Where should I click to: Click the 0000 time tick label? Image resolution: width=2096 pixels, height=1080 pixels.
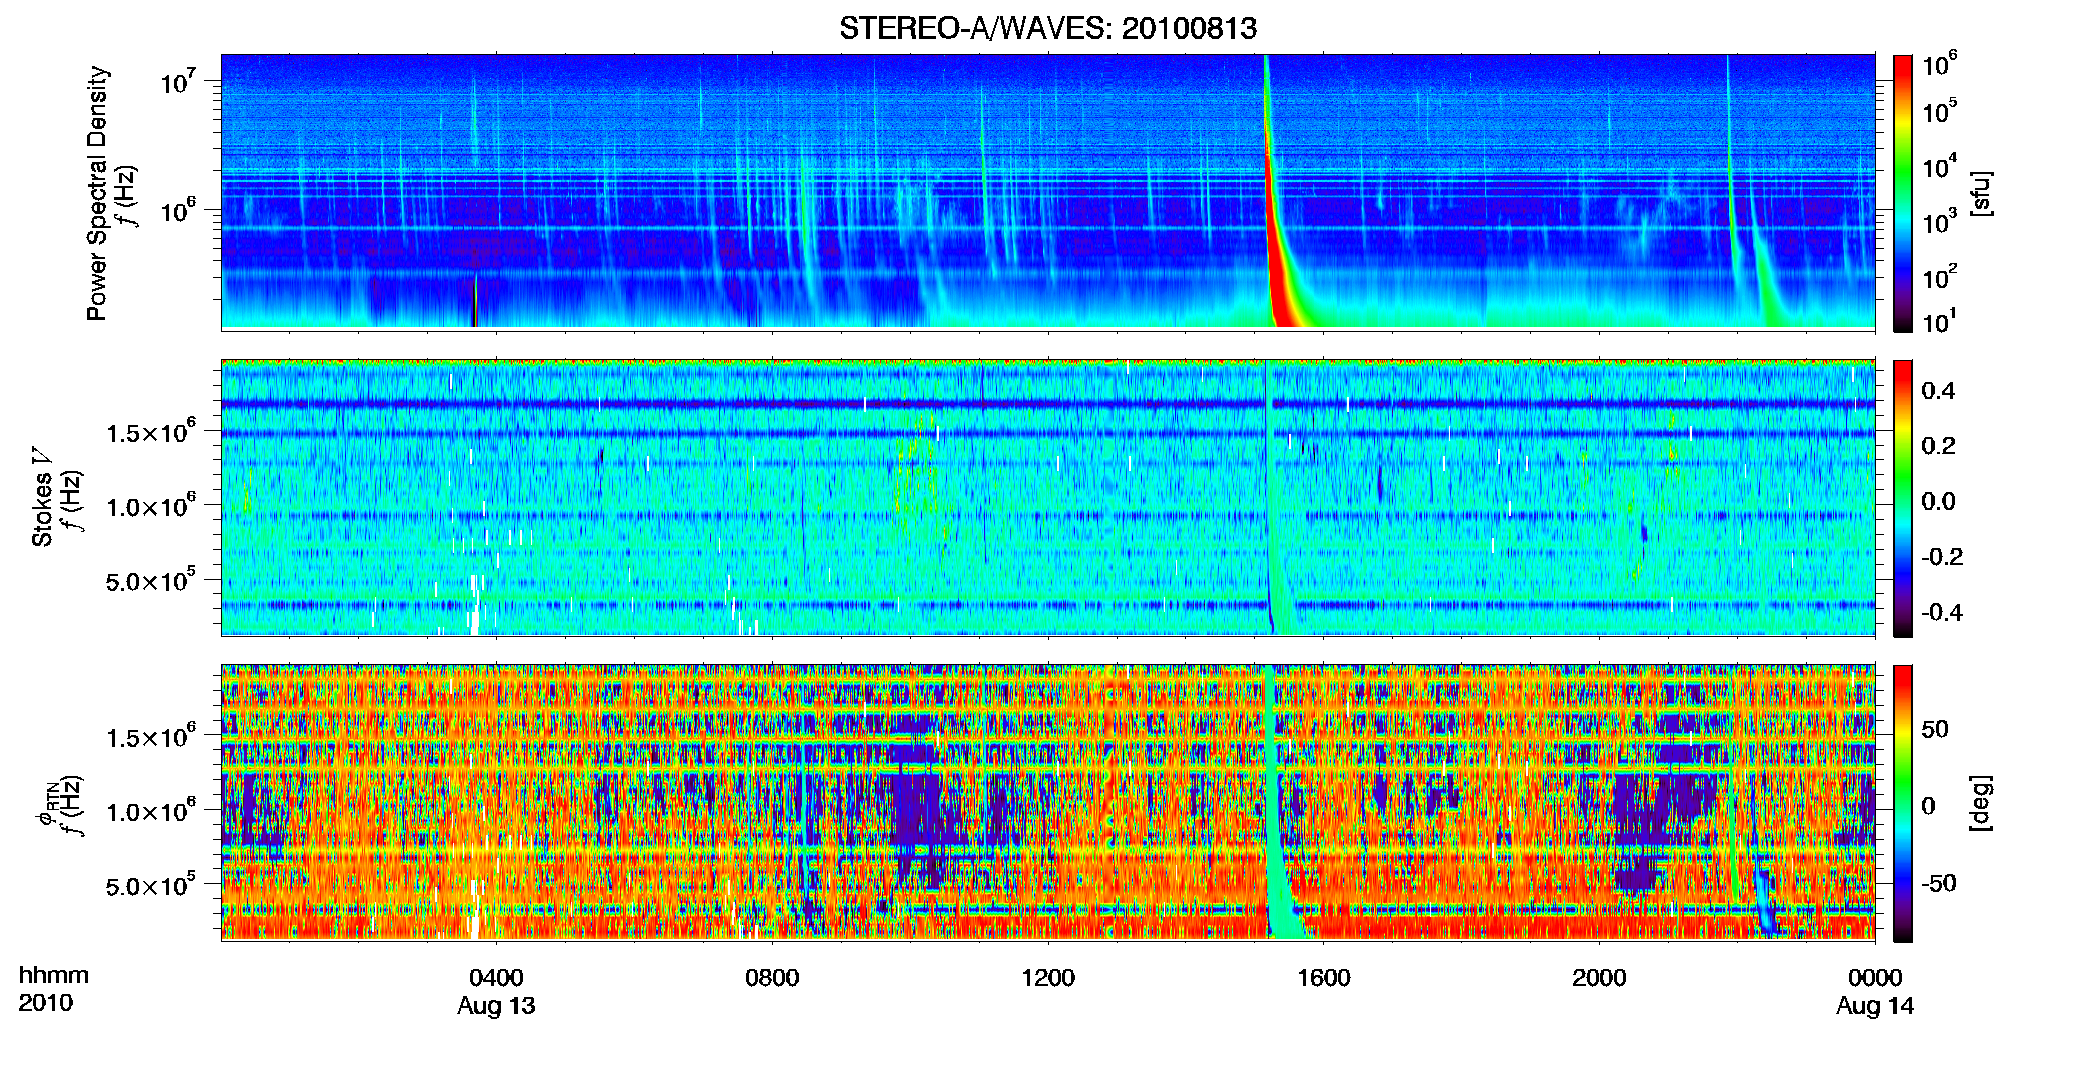[x=1875, y=977]
